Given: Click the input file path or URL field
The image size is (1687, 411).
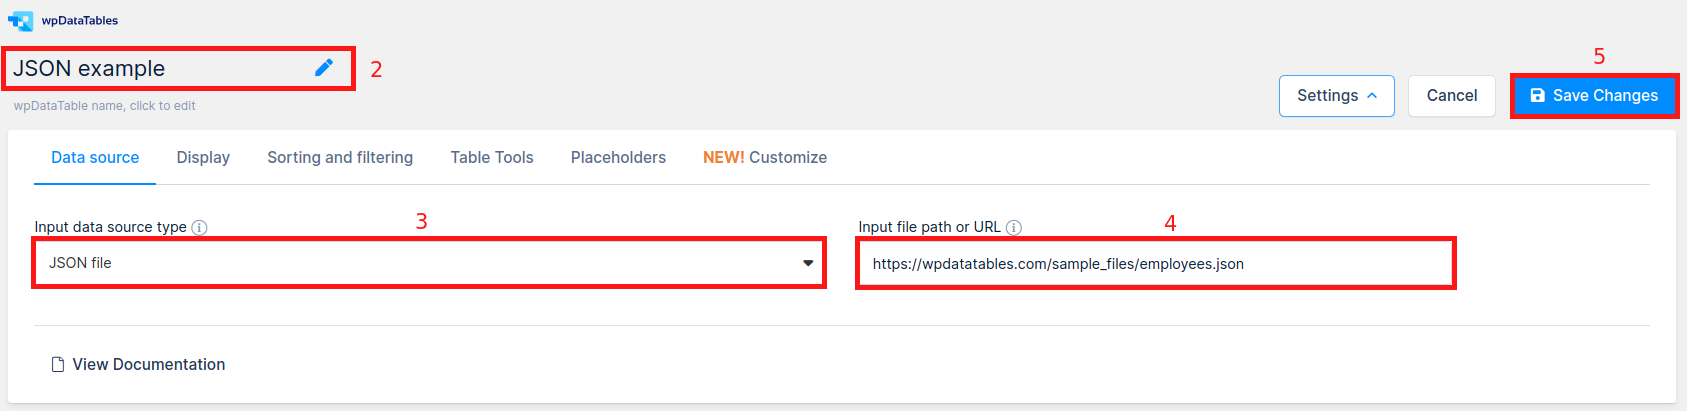Looking at the screenshot, I should point(1155,264).
